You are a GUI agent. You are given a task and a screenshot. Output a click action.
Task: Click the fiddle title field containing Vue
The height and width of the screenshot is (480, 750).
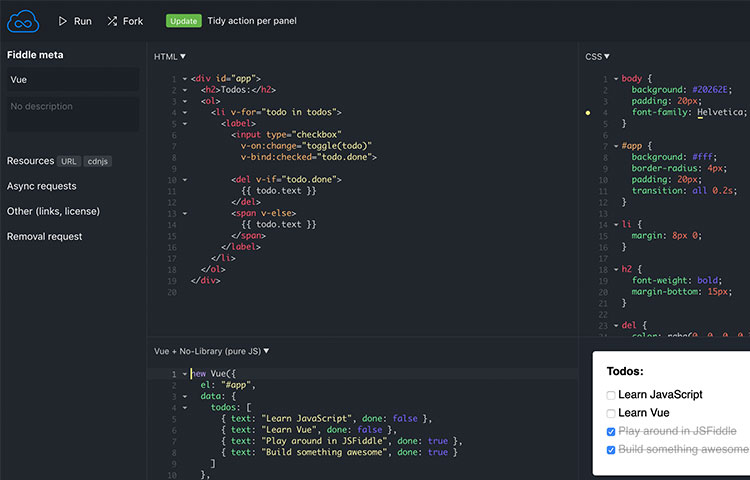[x=73, y=80]
